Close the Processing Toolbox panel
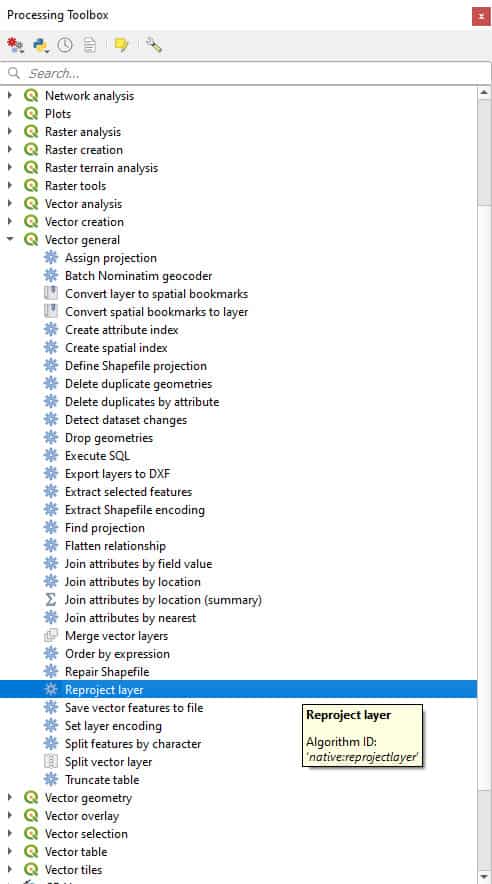The width and height of the screenshot is (492, 884). point(481,16)
